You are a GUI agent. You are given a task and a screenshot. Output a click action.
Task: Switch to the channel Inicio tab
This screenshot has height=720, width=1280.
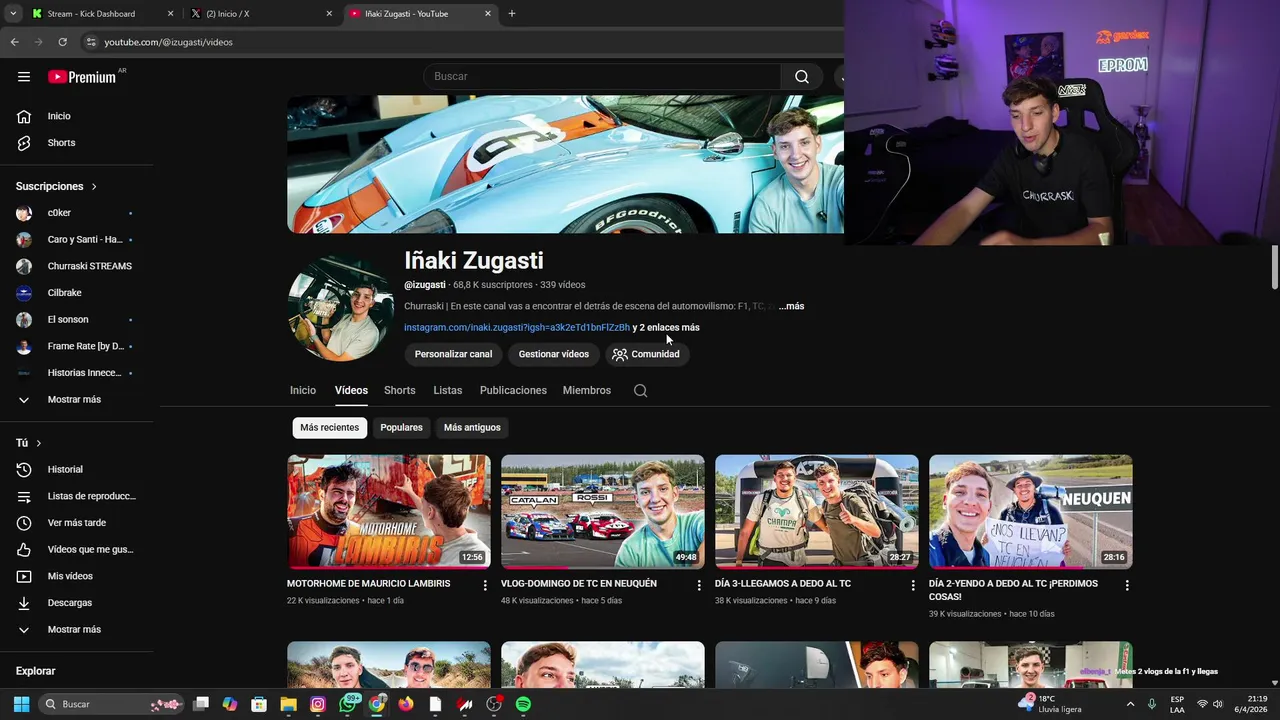coord(303,390)
